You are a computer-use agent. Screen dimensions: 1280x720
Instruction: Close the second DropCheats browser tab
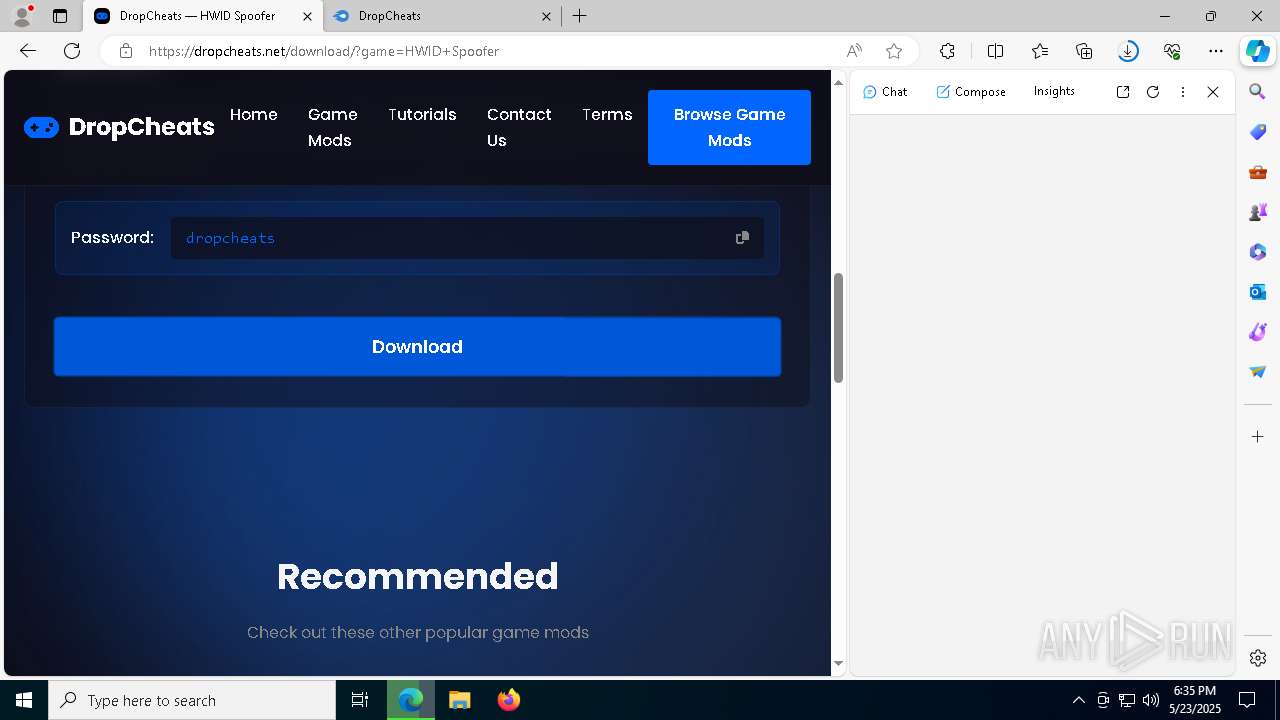click(x=545, y=16)
